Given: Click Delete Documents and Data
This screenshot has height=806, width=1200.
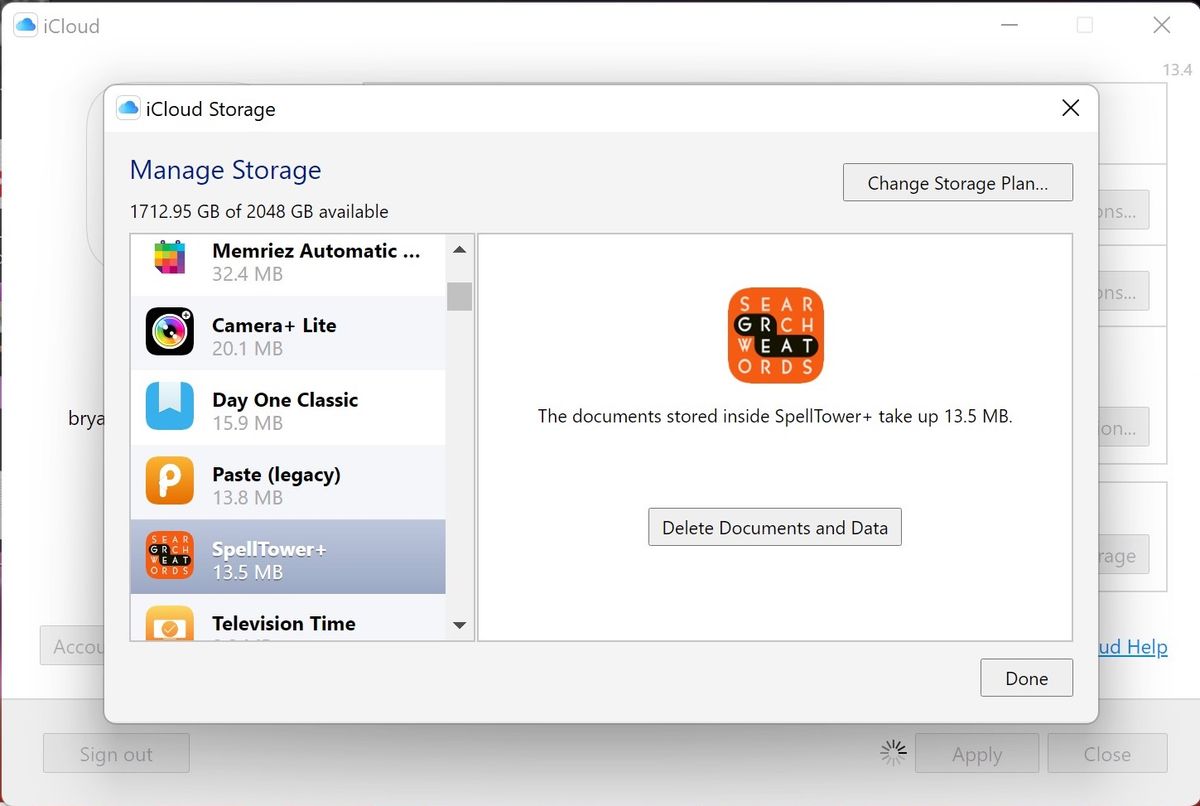Looking at the screenshot, I should [774, 527].
